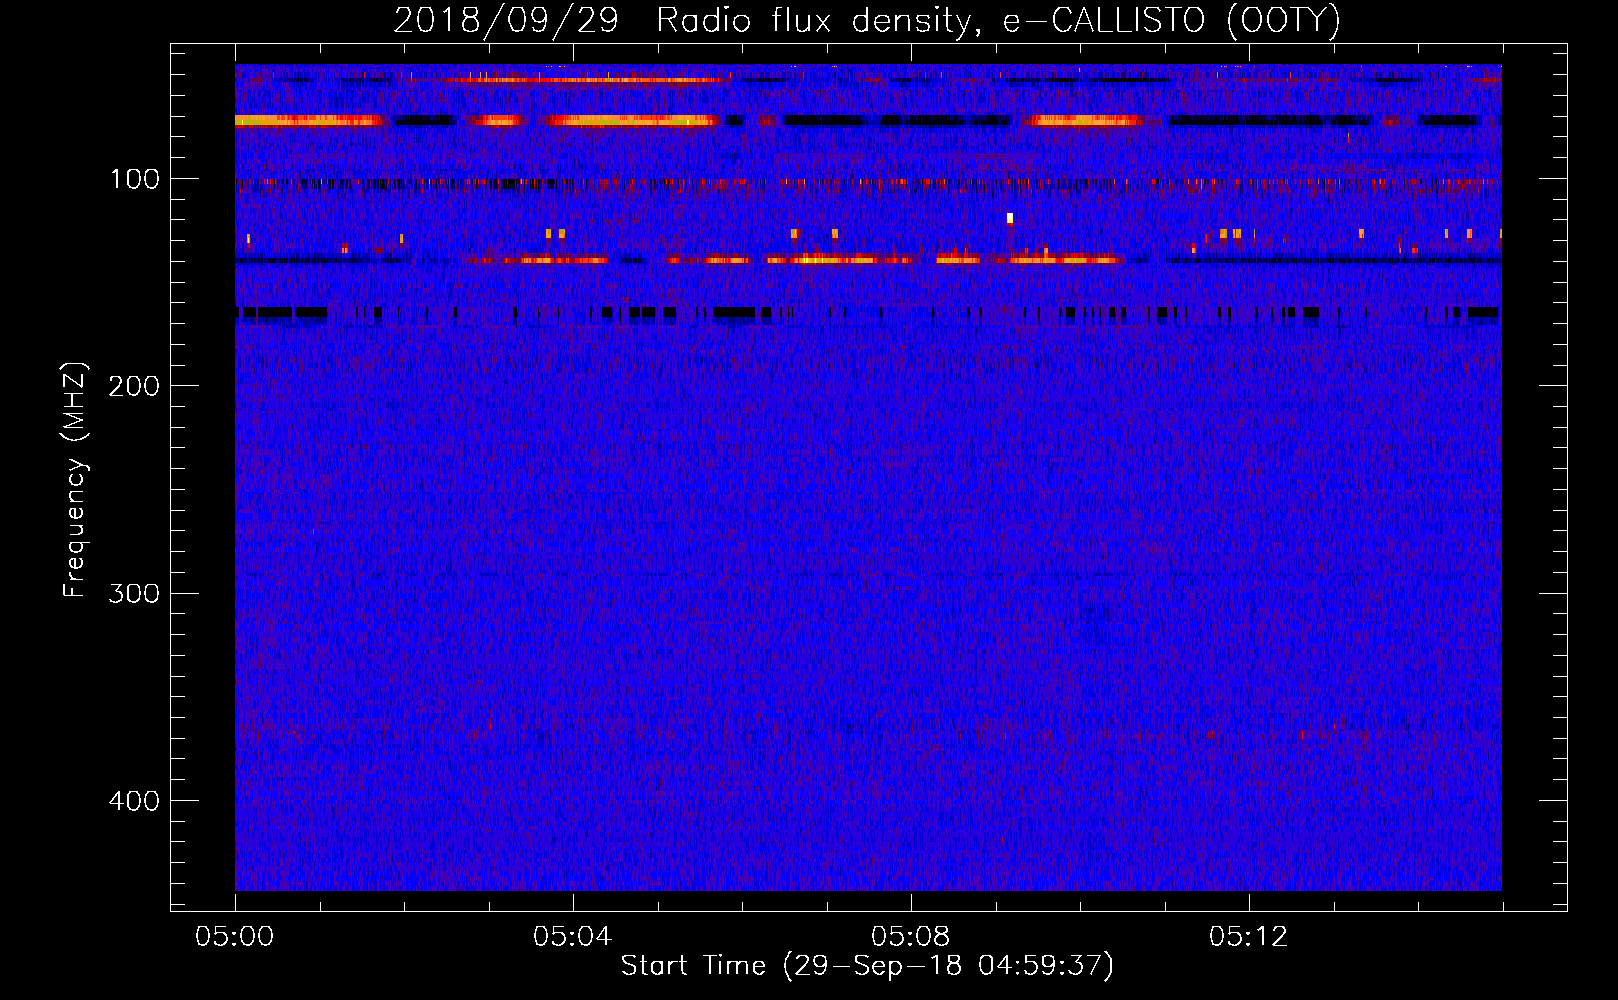This screenshot has width=1618, height=1000.
Task: Click the 300 frequency tick label
Action: tap(134, 593)
